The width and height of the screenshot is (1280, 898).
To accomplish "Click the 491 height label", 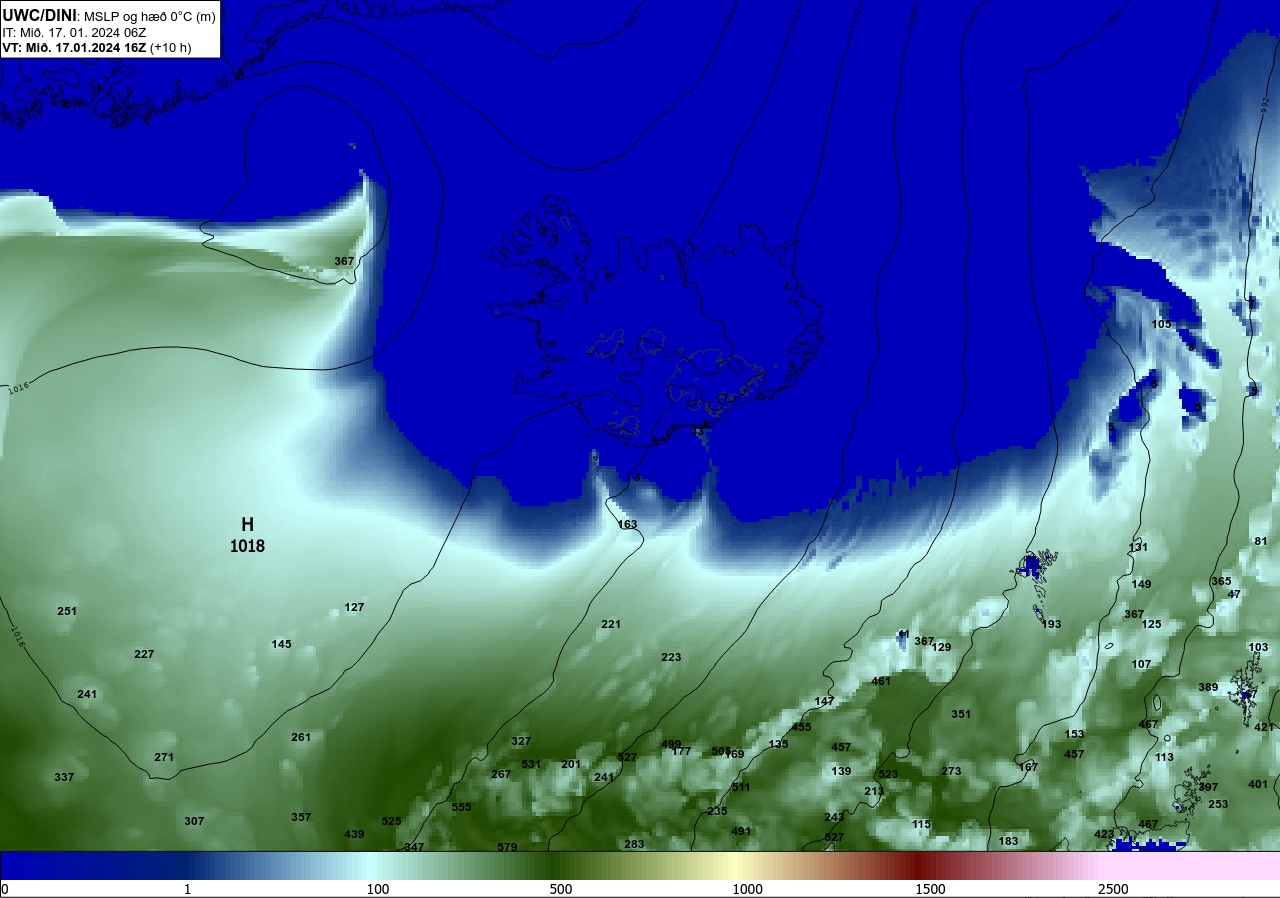I will point(741,831).
